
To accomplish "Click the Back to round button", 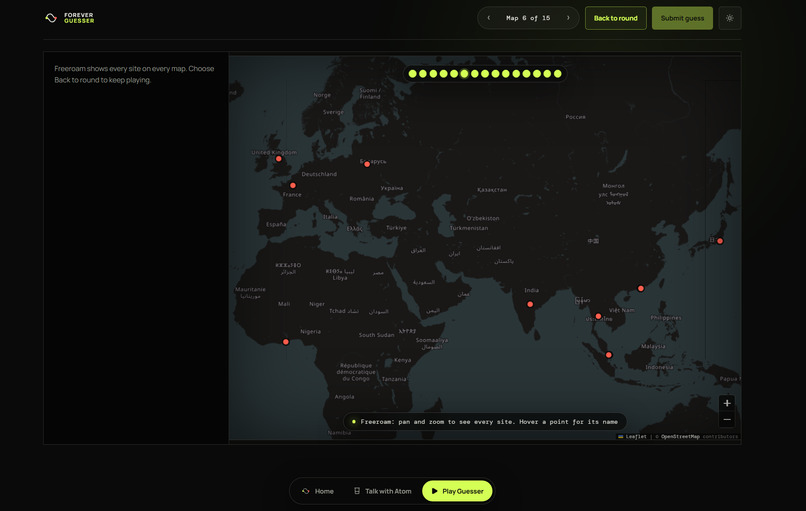I will (x=615, y=18).
